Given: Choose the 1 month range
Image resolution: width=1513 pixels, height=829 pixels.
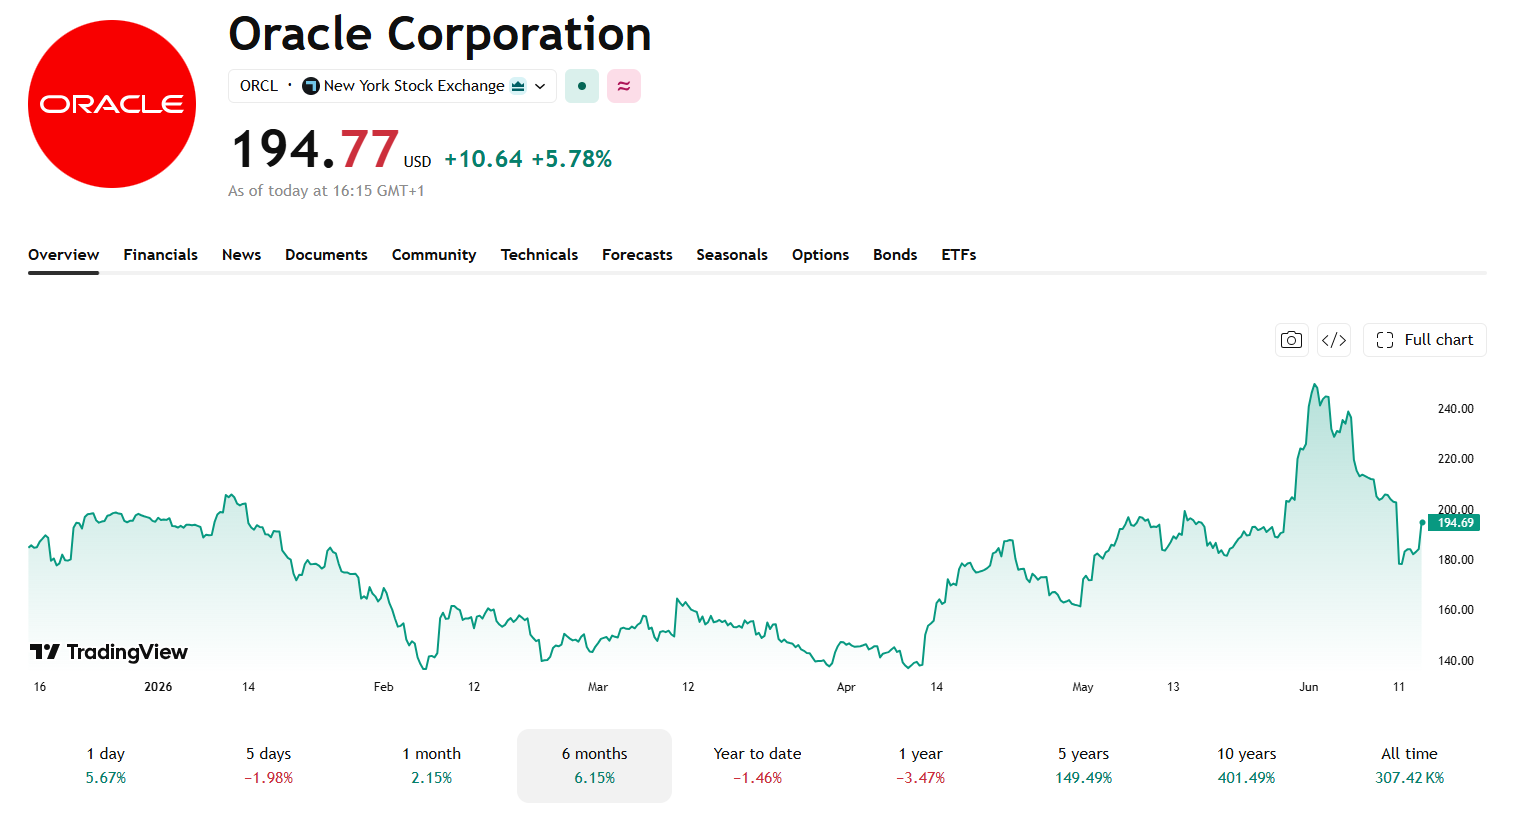Looking at the screenshot, I should 432,765.
